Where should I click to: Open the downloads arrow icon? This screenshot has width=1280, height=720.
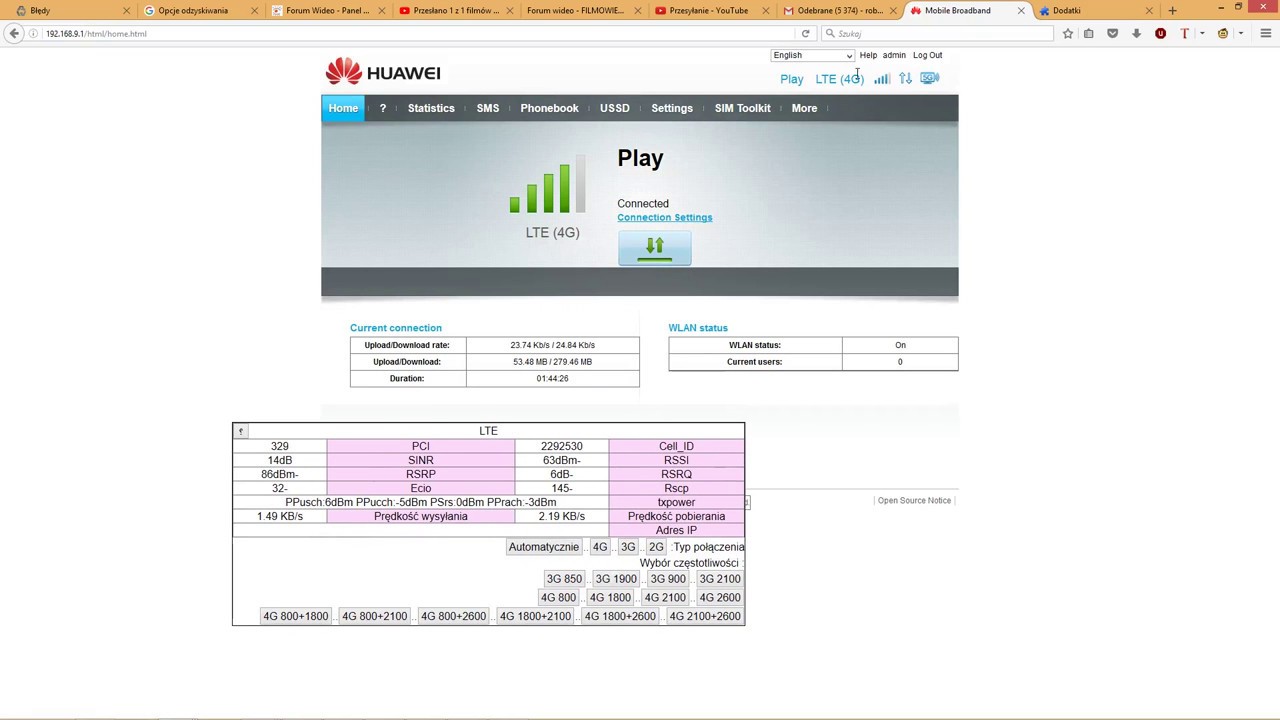pos(1136,33)
